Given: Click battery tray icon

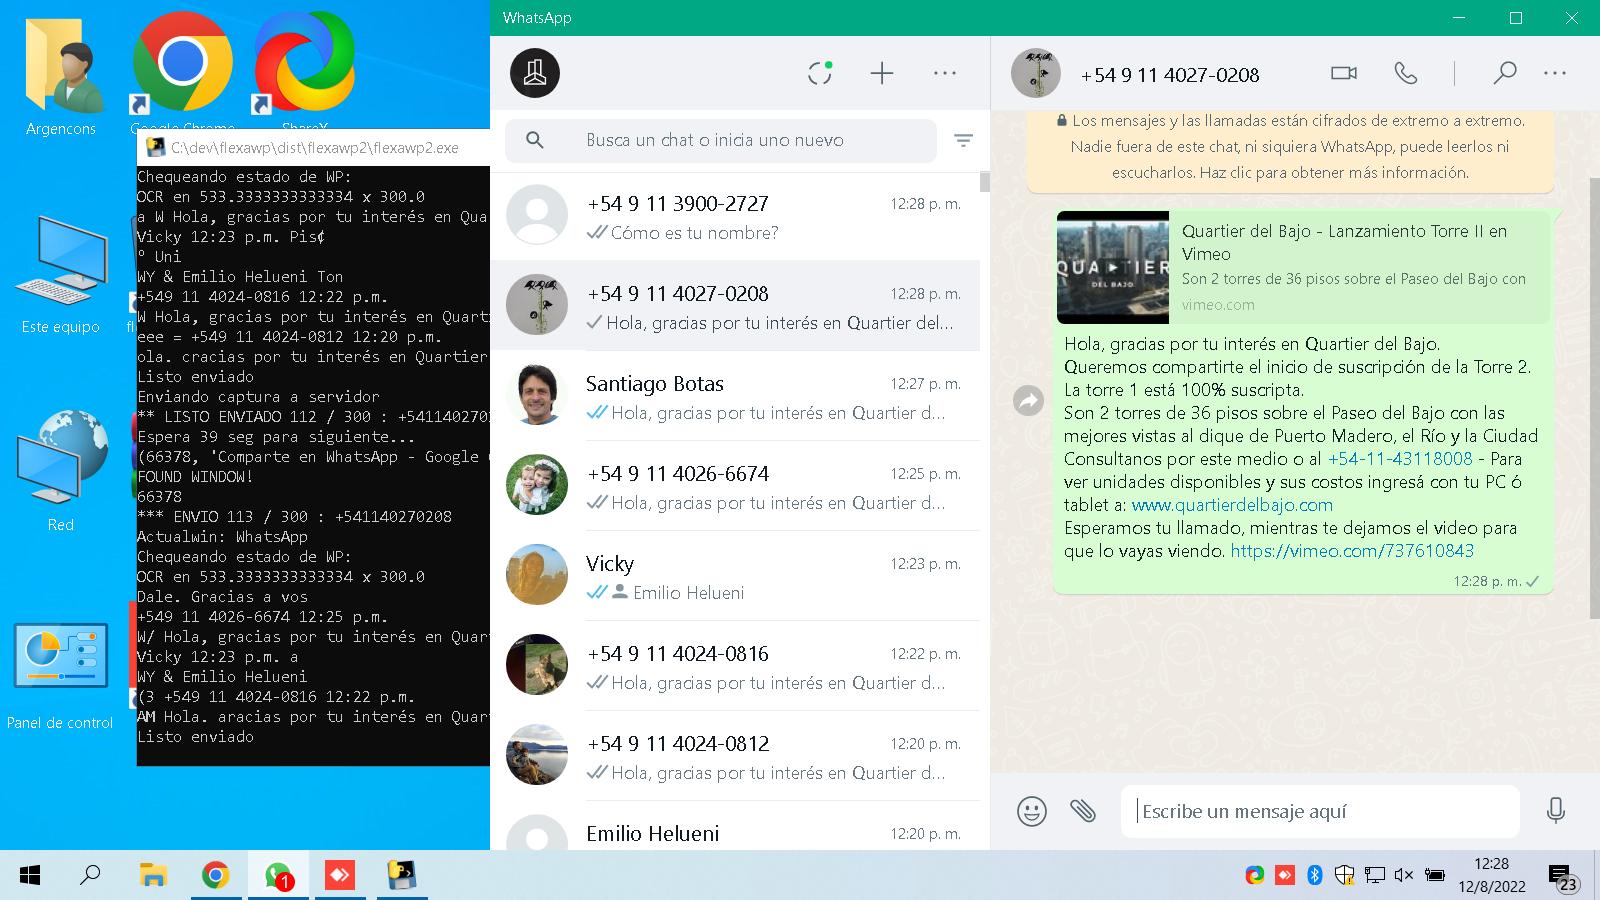Looking at the screenshot, I should coord(1434,875).
